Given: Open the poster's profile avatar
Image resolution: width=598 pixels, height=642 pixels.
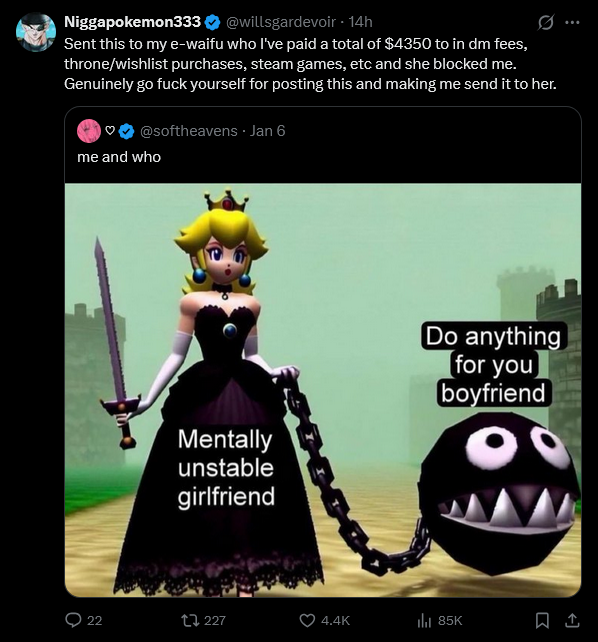Looking at the screenshot, I should point(36,32).
